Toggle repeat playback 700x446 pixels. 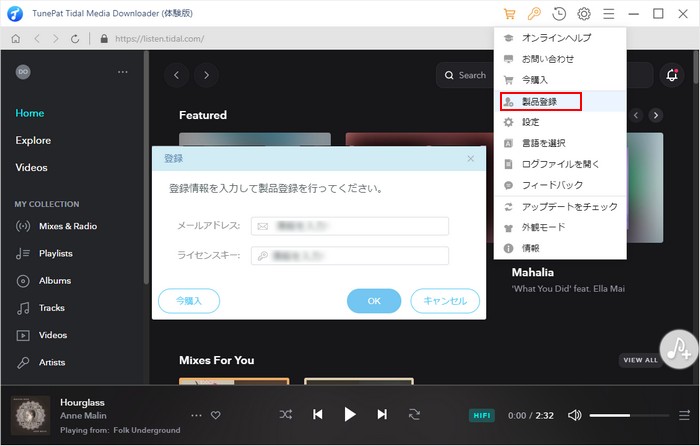pos(414,415)
